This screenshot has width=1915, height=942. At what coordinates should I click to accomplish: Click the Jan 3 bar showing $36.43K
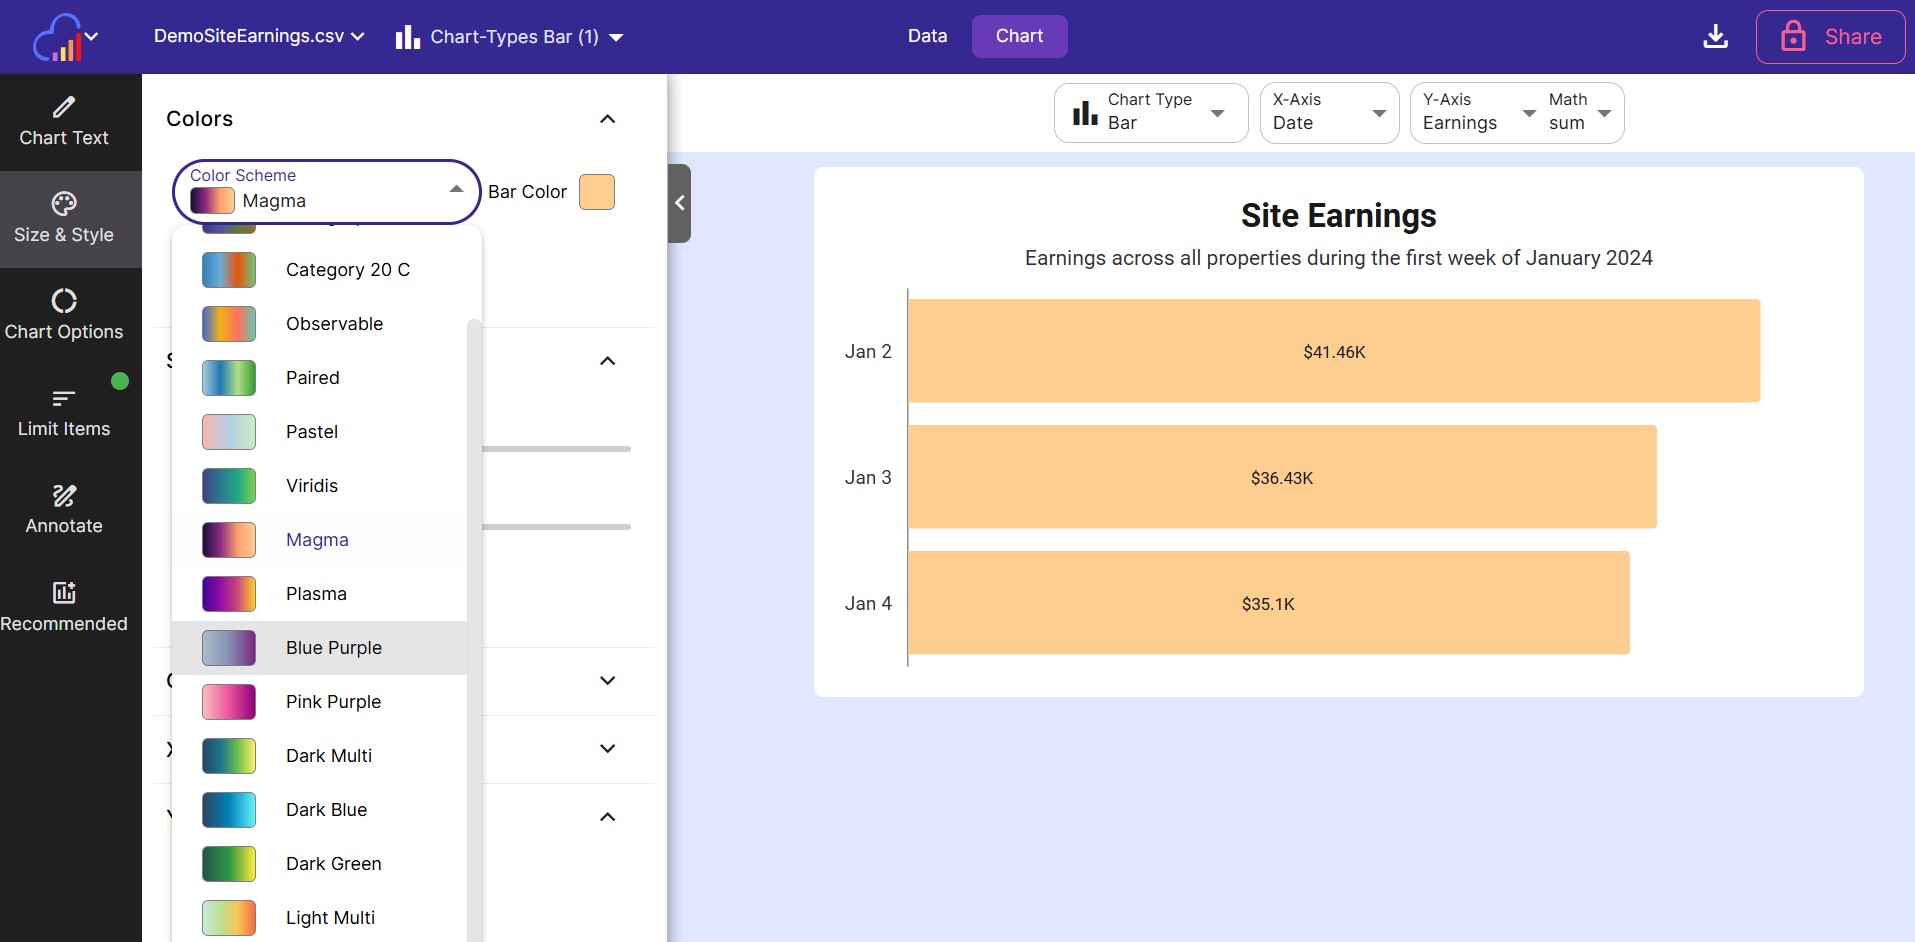click(x=1282, y=477)
